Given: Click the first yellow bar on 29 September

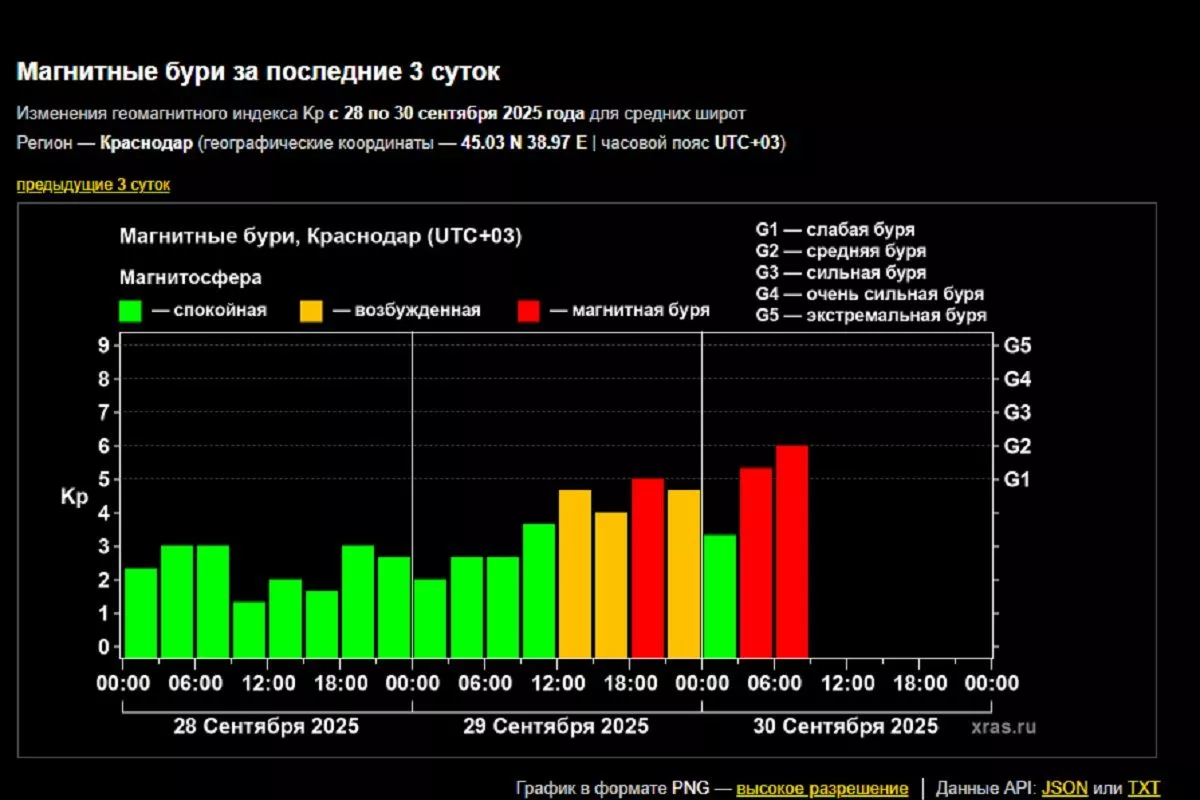Looking at the screenshot, I should click(x=575, y=572).
